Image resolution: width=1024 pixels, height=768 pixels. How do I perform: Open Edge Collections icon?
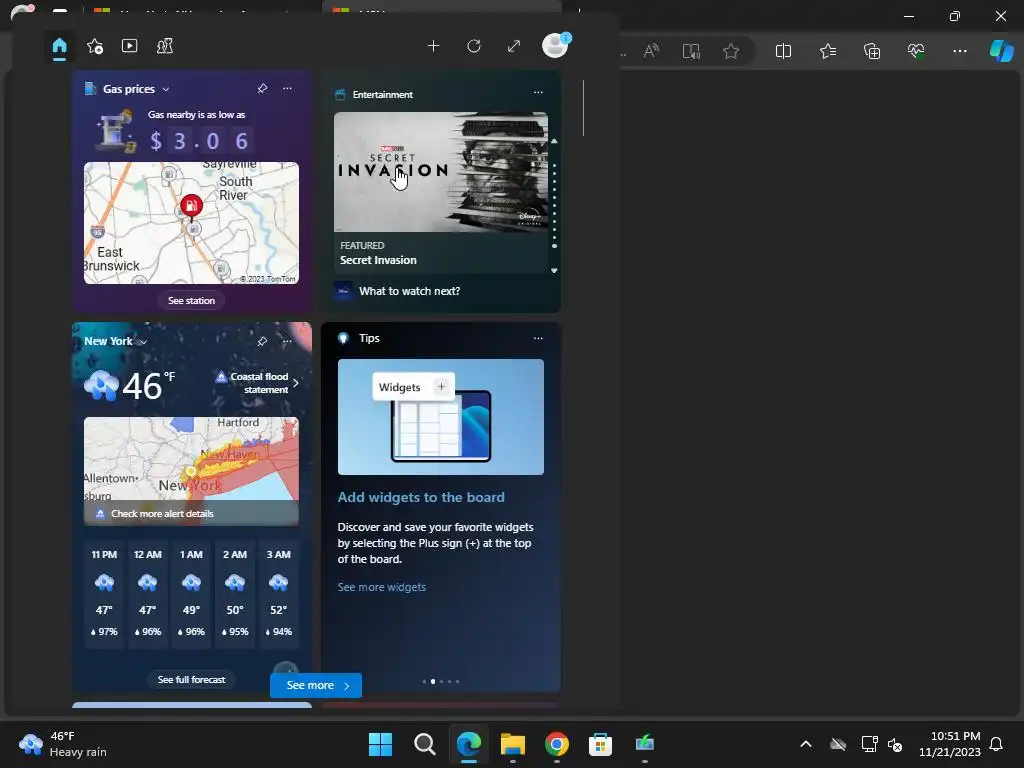click(x=872, y=51)
